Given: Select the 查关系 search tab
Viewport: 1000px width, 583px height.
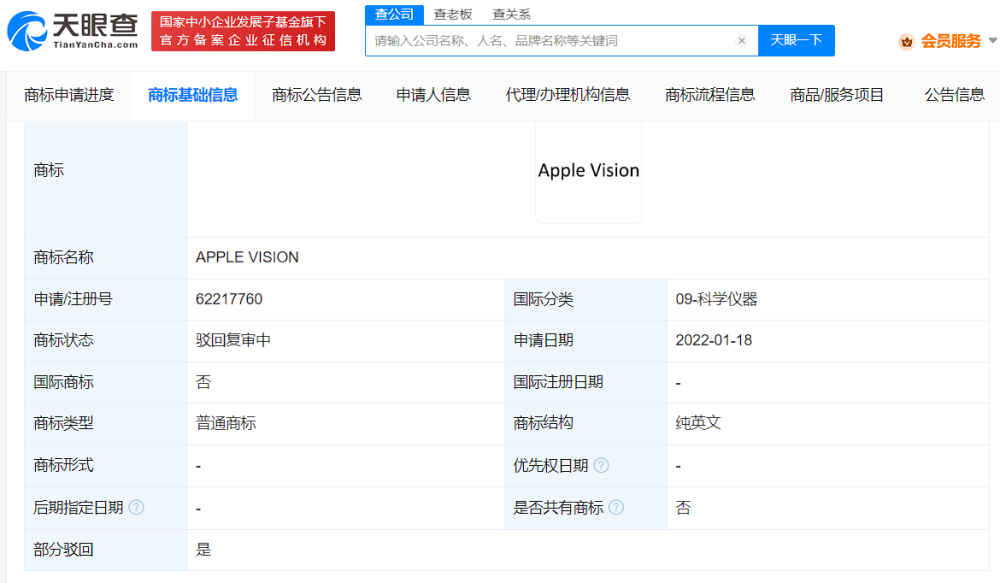Looking at the screenshot, I should point(511,14).
